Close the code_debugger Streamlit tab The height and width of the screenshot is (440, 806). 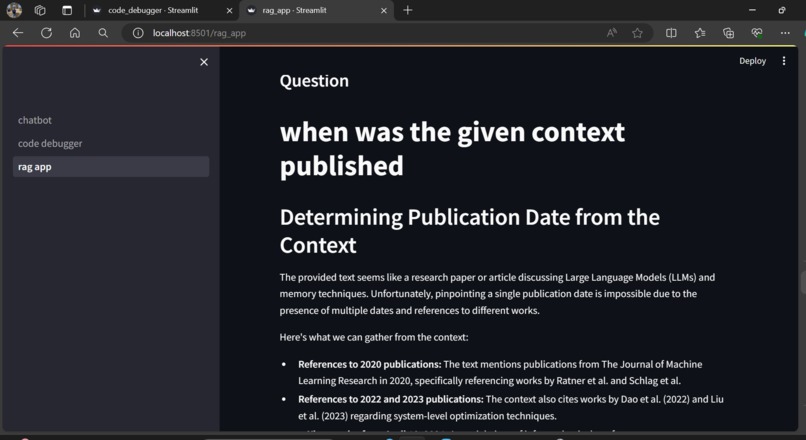tap(229, 10)
